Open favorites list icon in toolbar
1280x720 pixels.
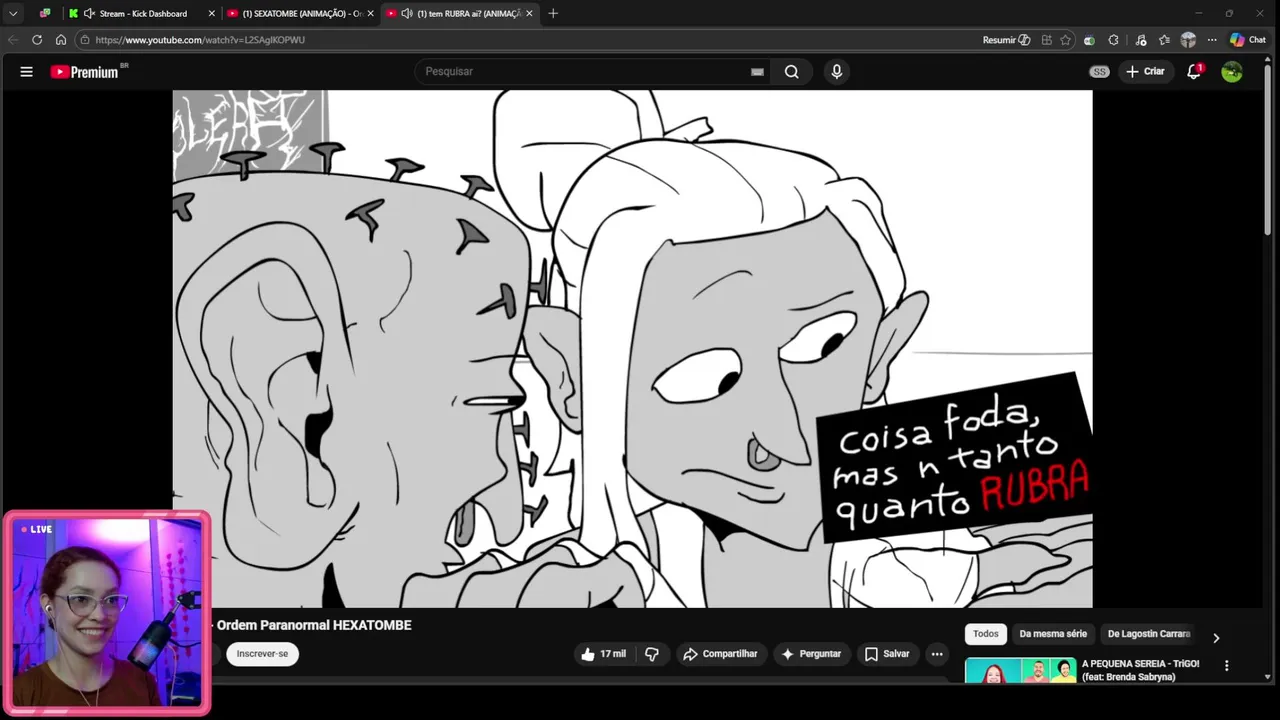click(x=1164, y=40)
